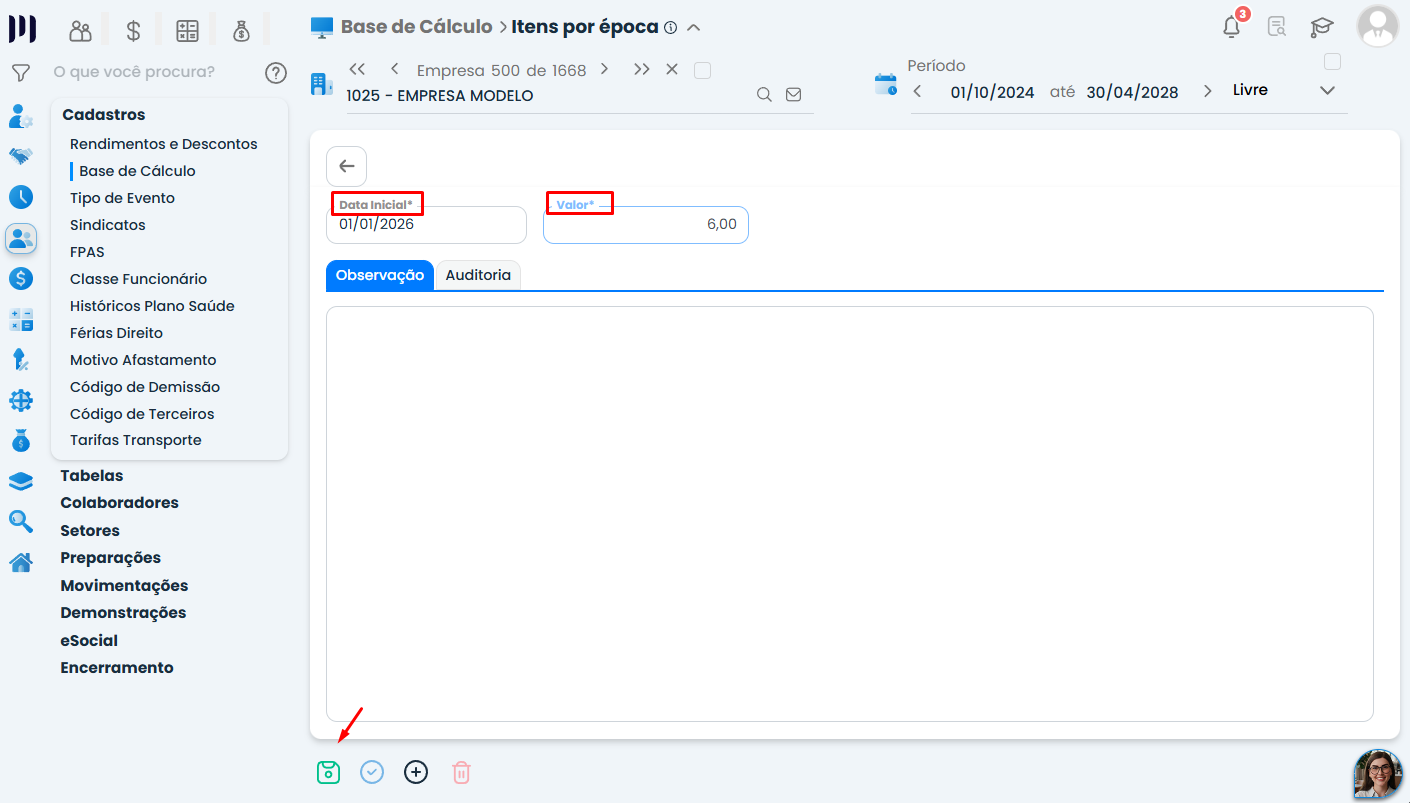This screenshot has height=803, width=1410.
Task: Select the Observação tab
Action: pos(380,275)
